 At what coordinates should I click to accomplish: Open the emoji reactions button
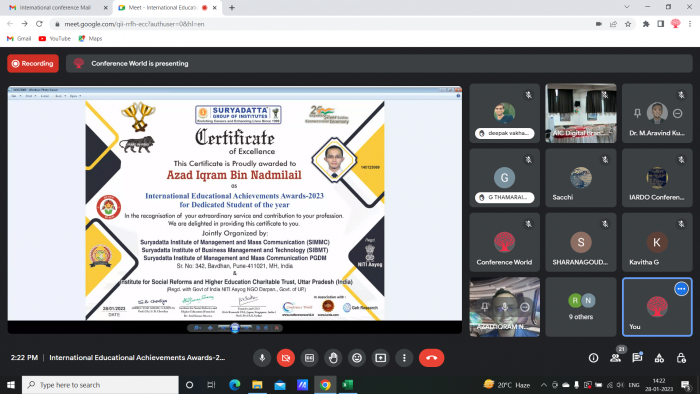[357, 358]
